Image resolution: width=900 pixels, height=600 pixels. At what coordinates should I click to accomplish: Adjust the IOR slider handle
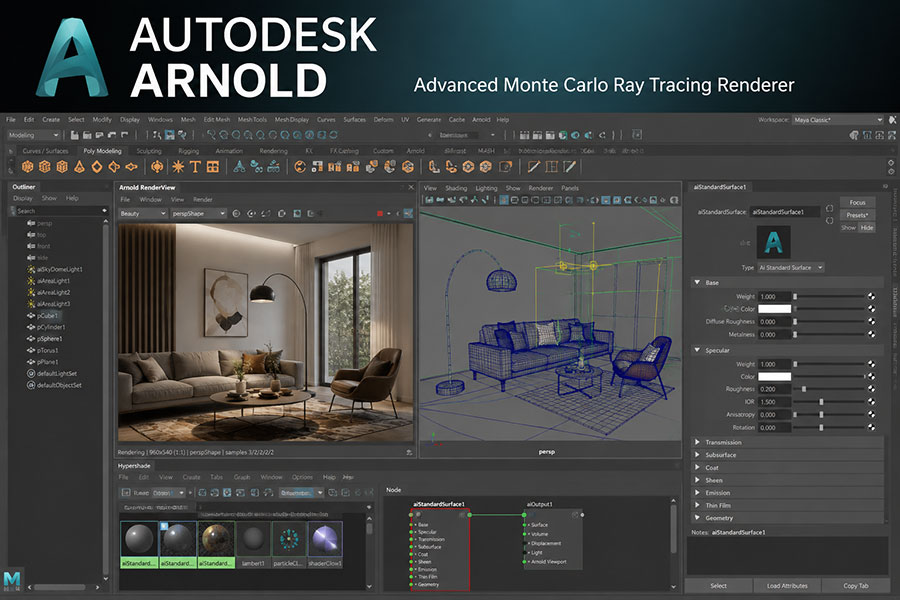821,402
